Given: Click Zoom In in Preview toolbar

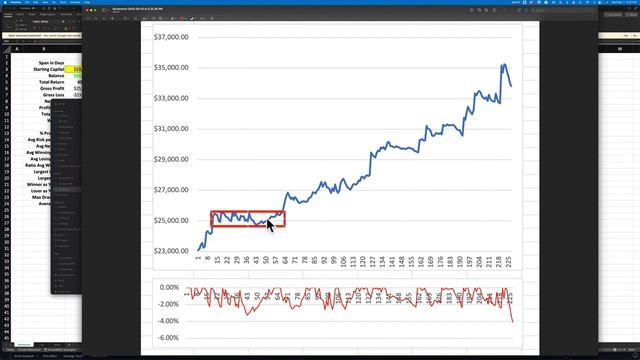Looking at the screenshot, I should tap(487, 10).
